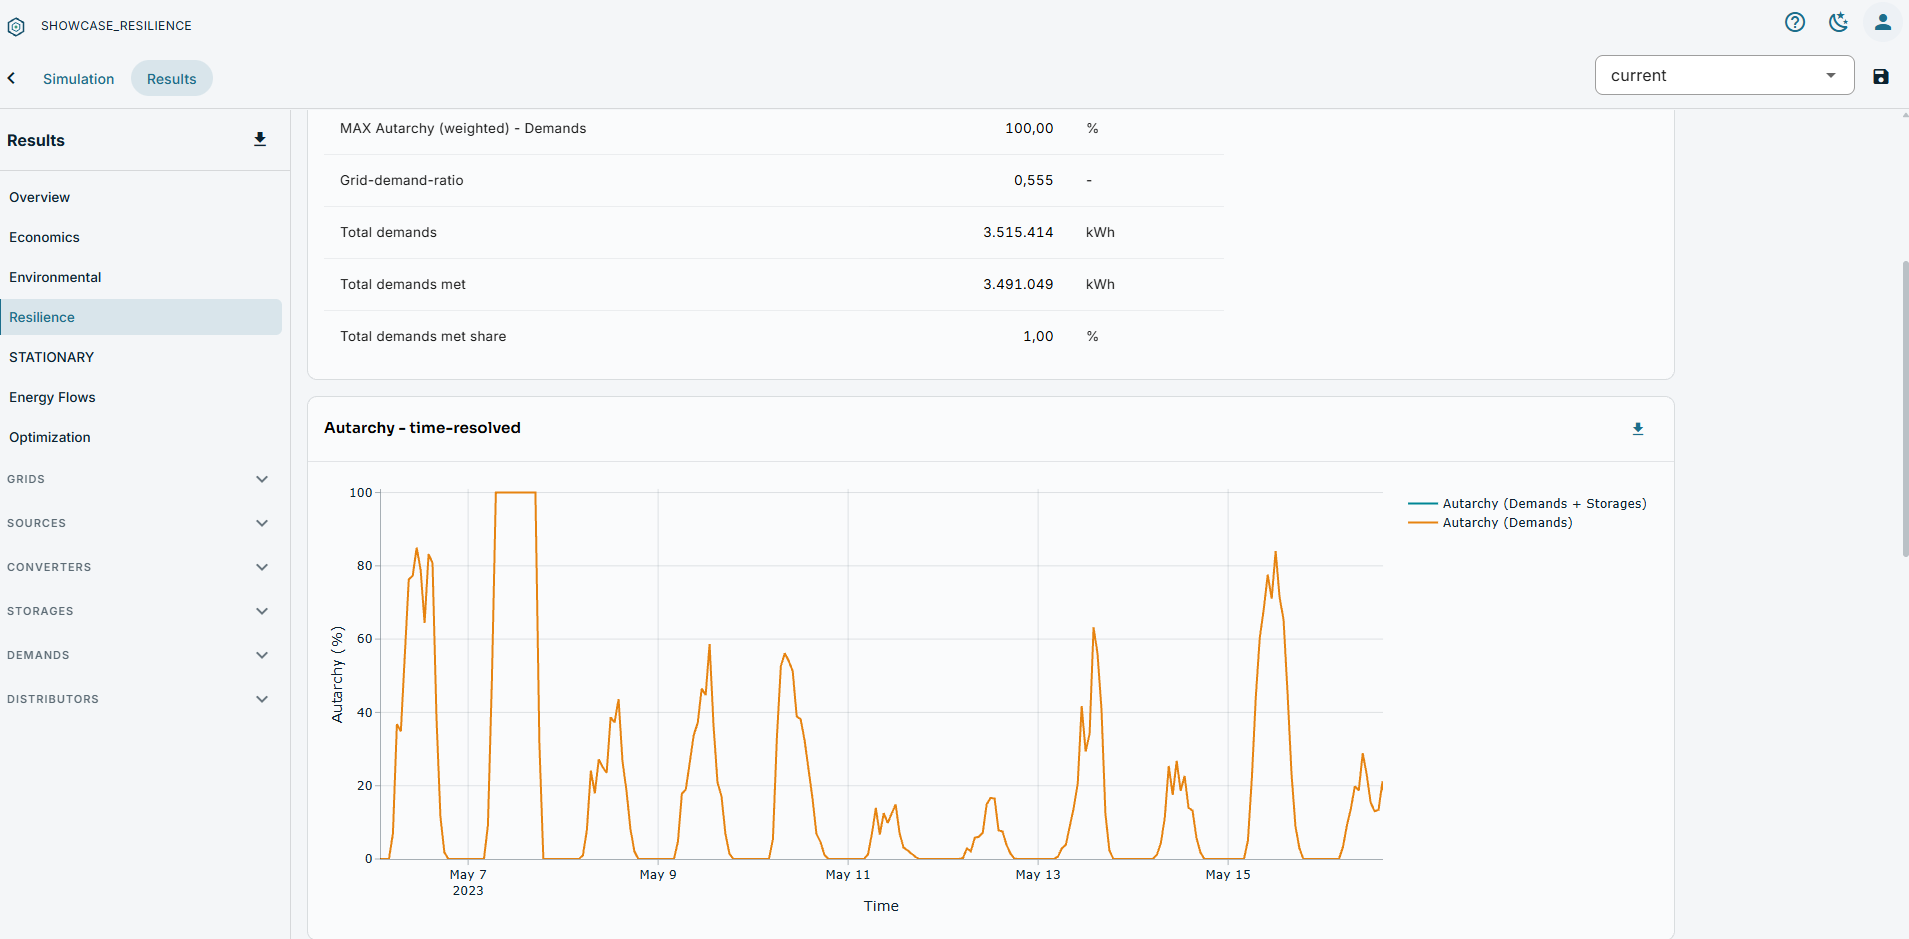Image resolution: width=1909 pixels, height=939 pixels.
Task: Open the current scenario dropdown
Action: (x=1724, y=75)
